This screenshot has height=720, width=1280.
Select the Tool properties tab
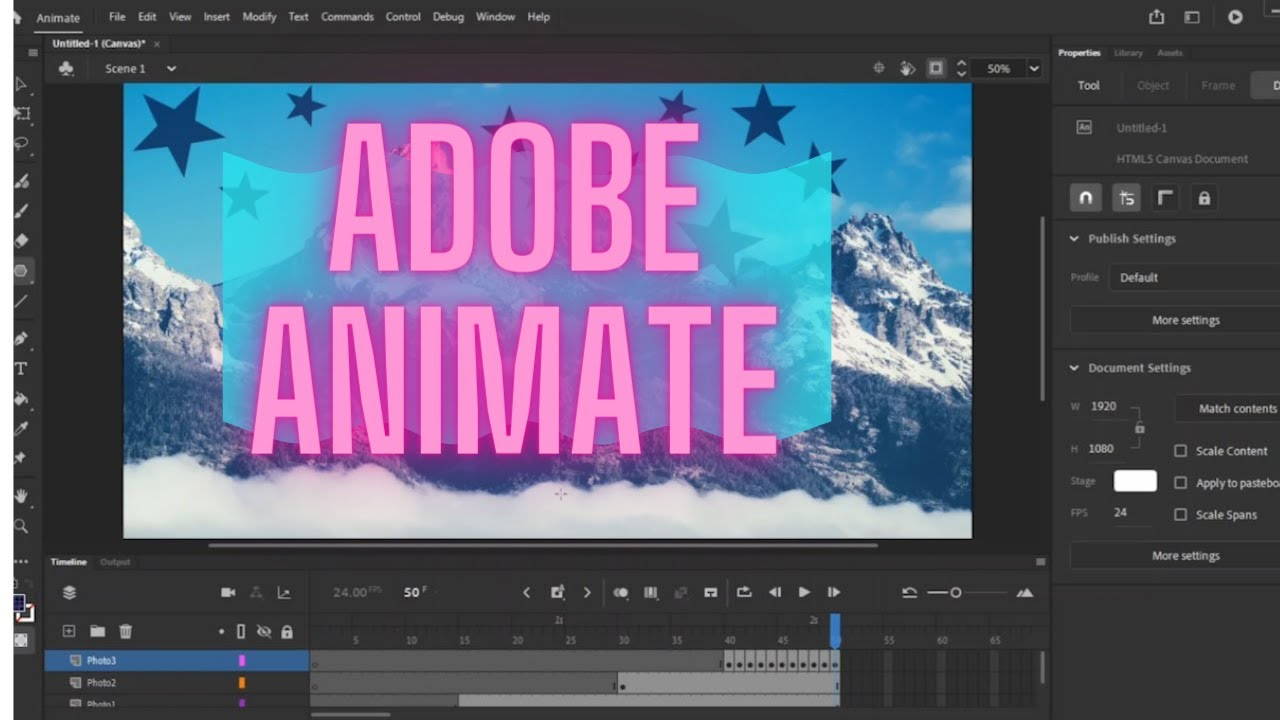(1089, 86)
